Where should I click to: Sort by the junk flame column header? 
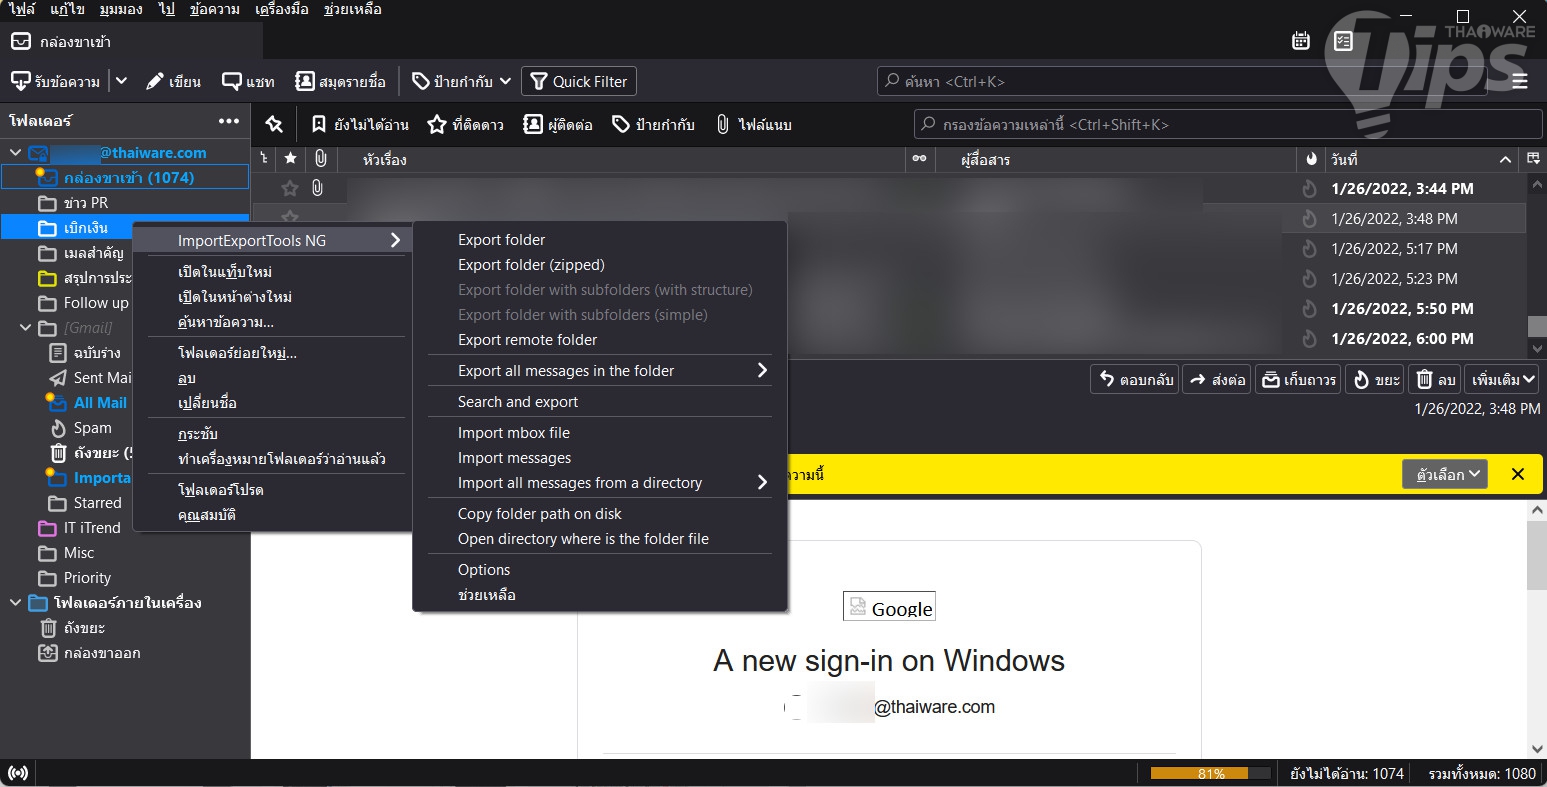click(1312, 159)
